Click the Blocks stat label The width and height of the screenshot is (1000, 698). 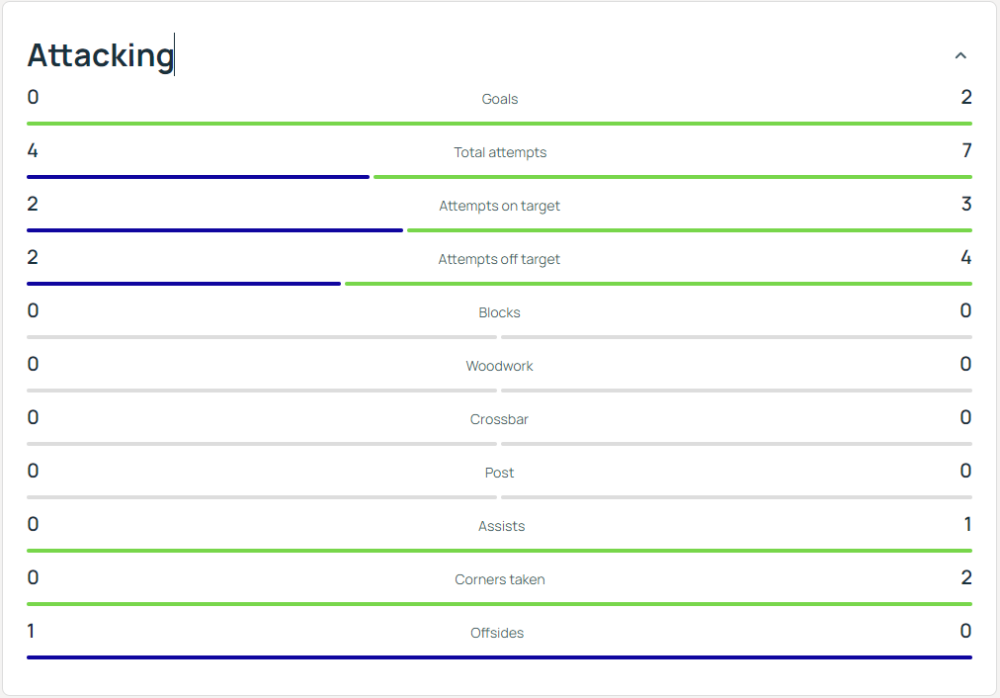coord(499,313)
